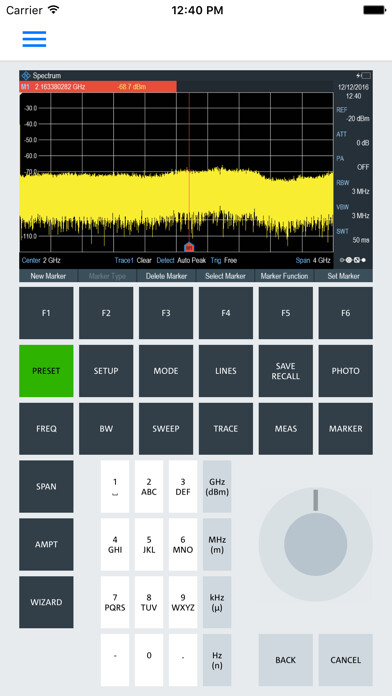Tap keypad key 9 WXYZ
The height and width of the screenshot is (696, 392).
click(x=183, y=602)
